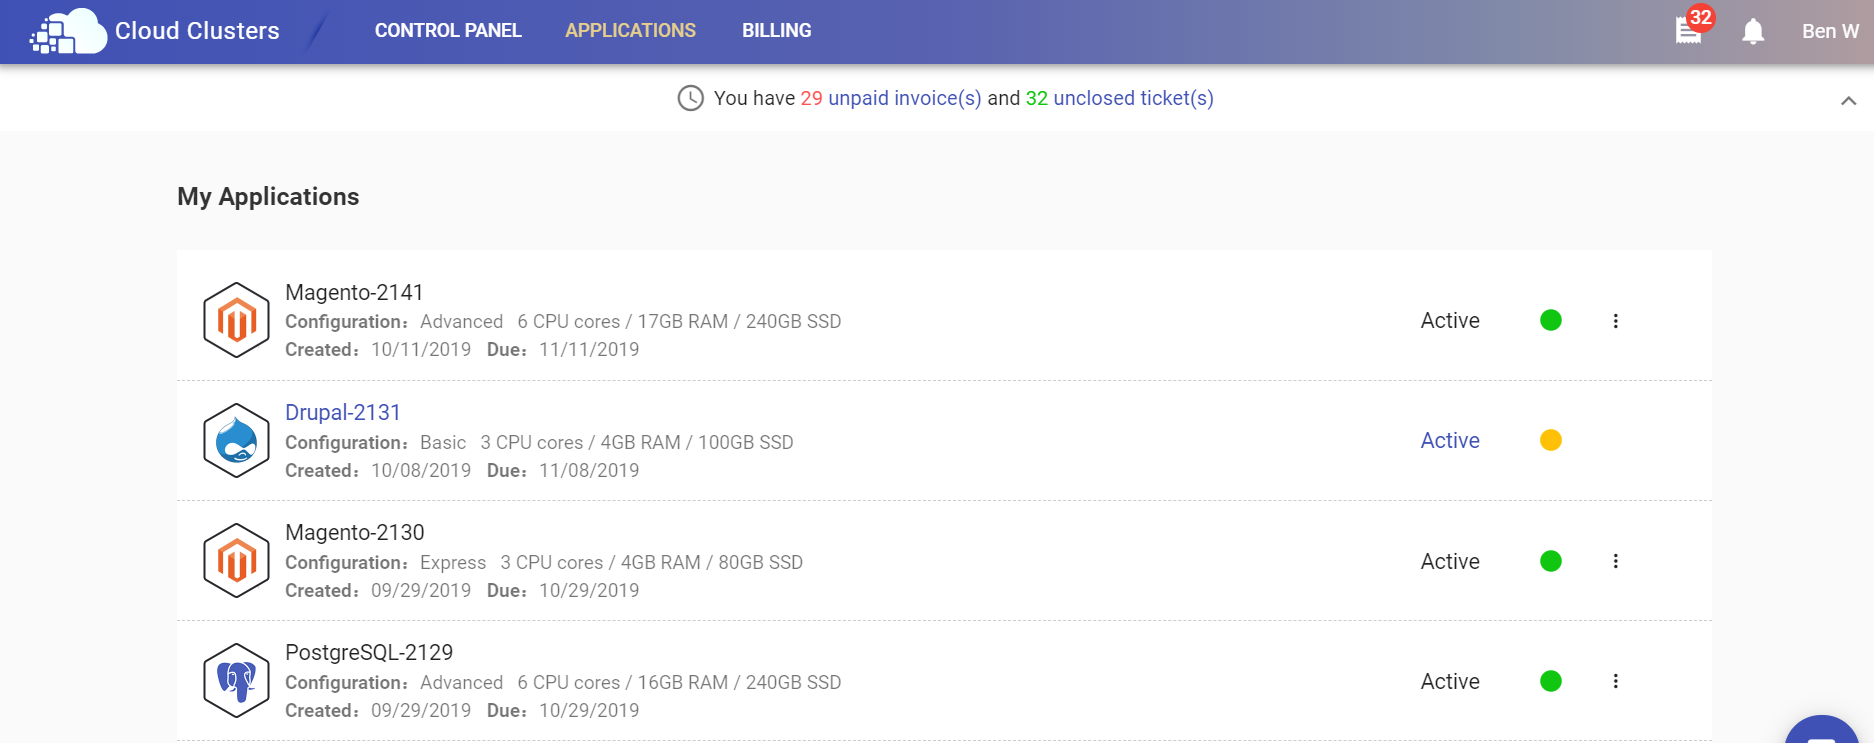Image resolution: width=1874 pixels, height=743 pixels.
Task: Open the notifications bell icon
Action: point(1753,31)
